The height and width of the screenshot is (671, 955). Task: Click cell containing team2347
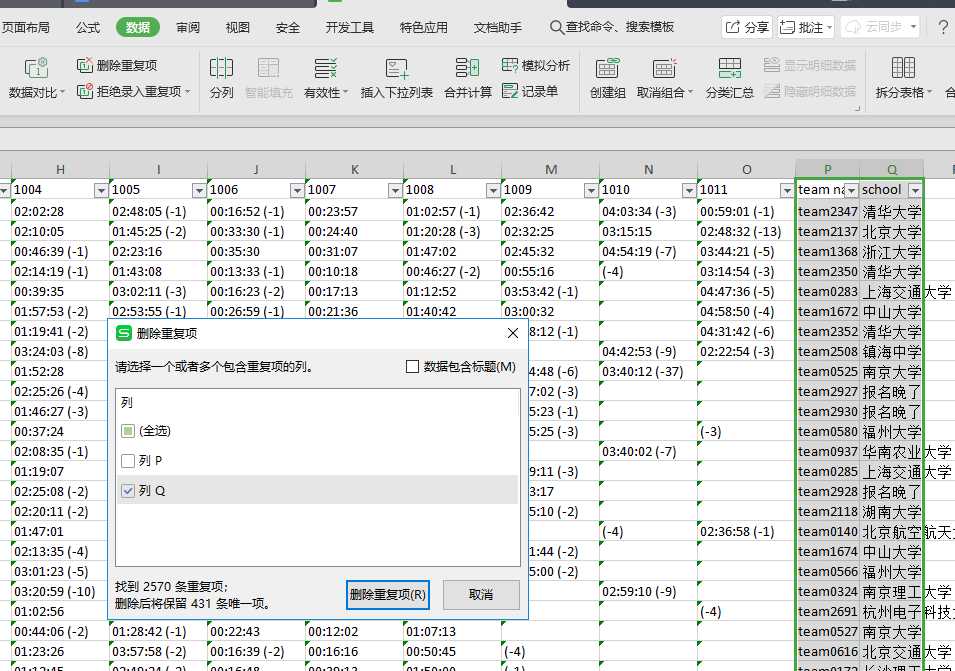(x=827, y=211)
